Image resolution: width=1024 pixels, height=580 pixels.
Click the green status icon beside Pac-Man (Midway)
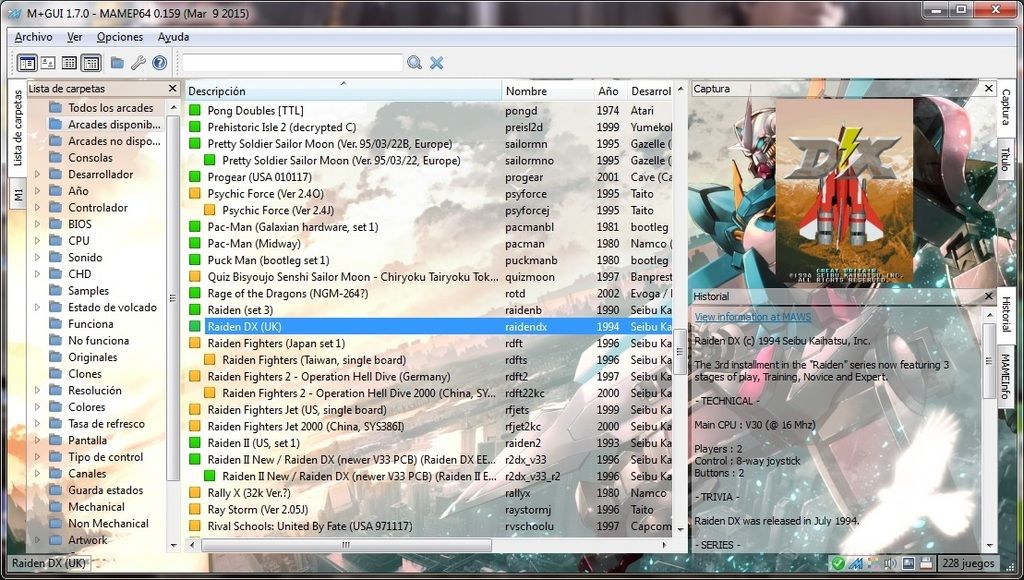(195, 244)
